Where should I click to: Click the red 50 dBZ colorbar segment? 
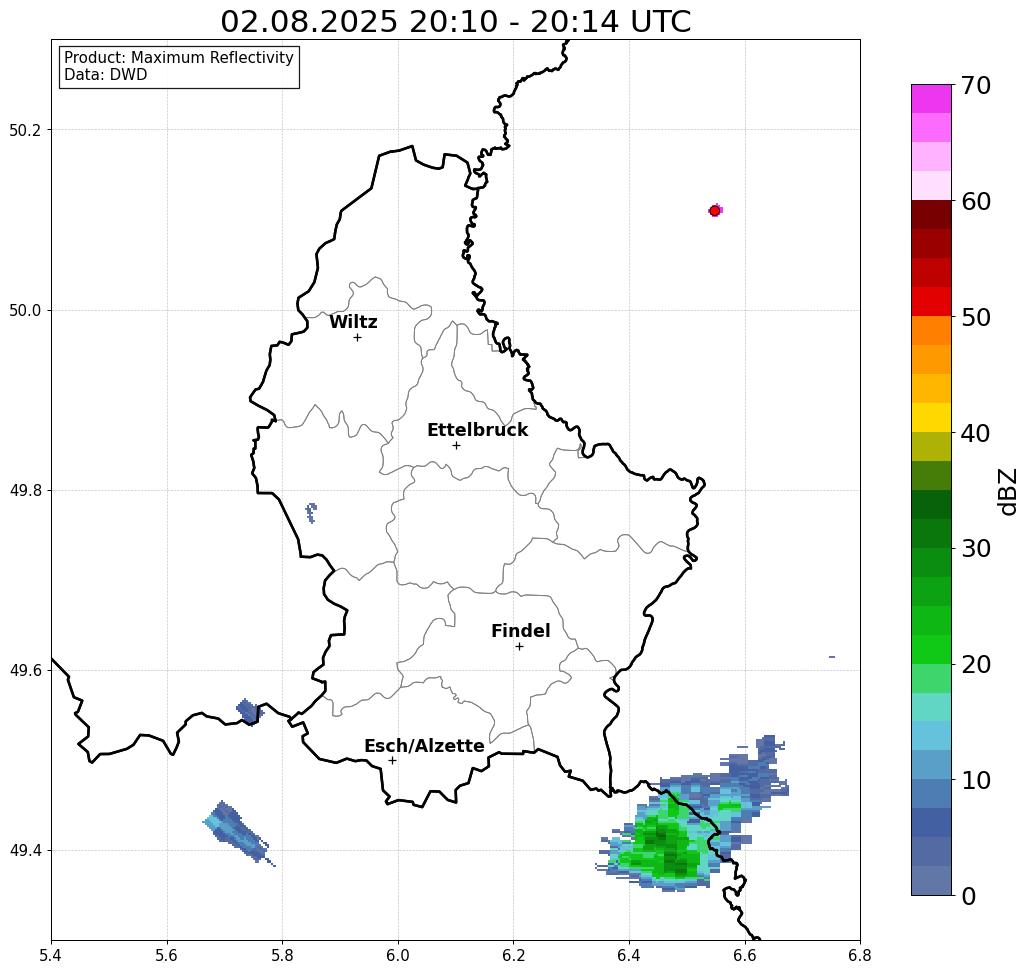pyautogui.click(x=931, y=302)
